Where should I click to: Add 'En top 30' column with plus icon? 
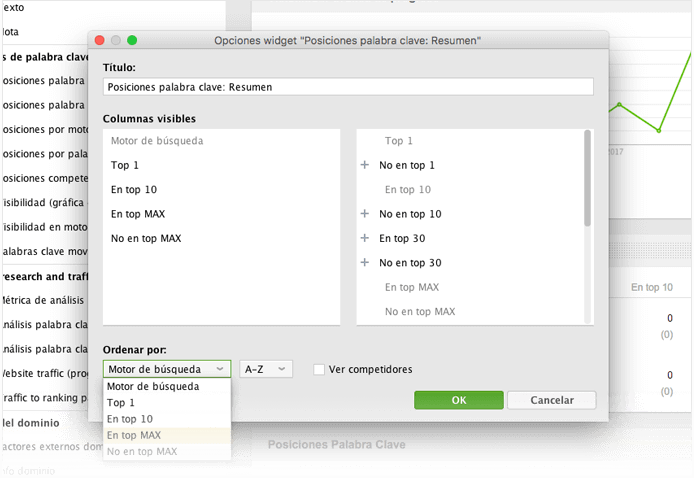tap(365, 238)
